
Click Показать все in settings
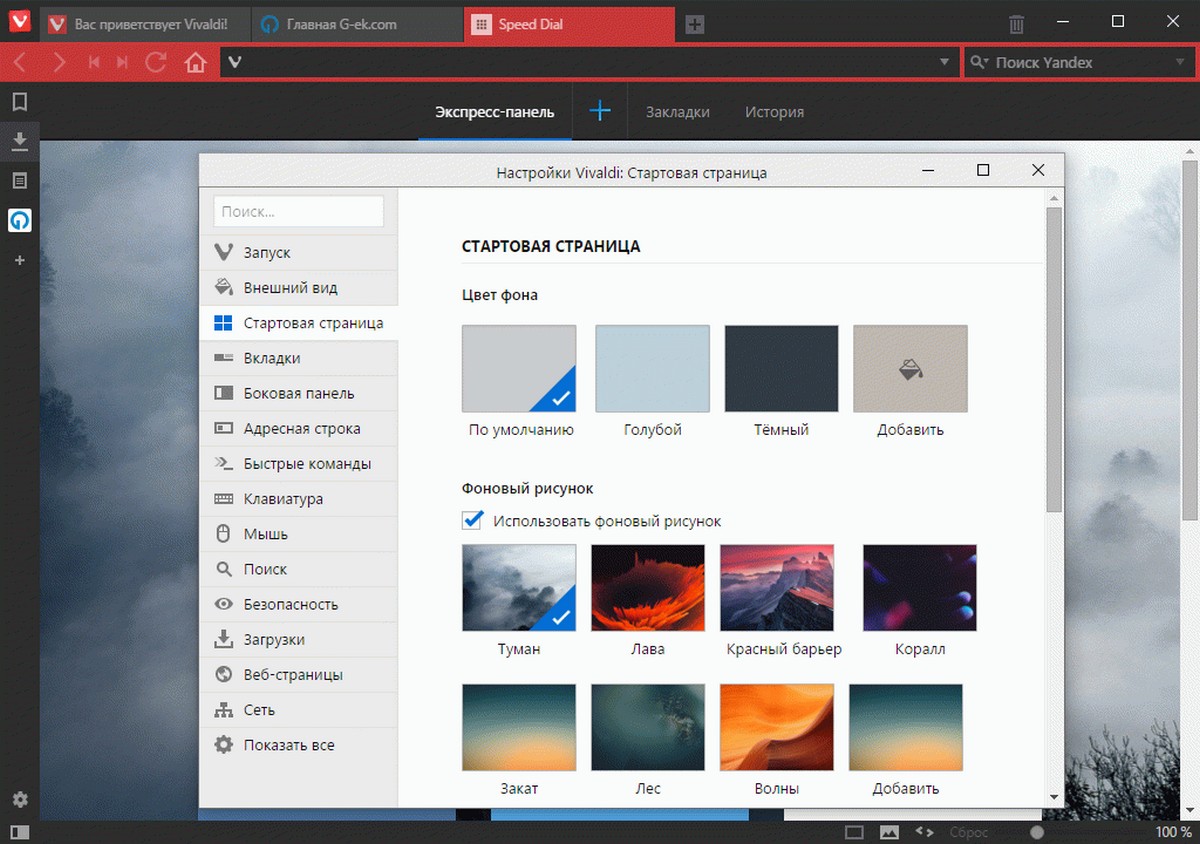coord(299,745)
